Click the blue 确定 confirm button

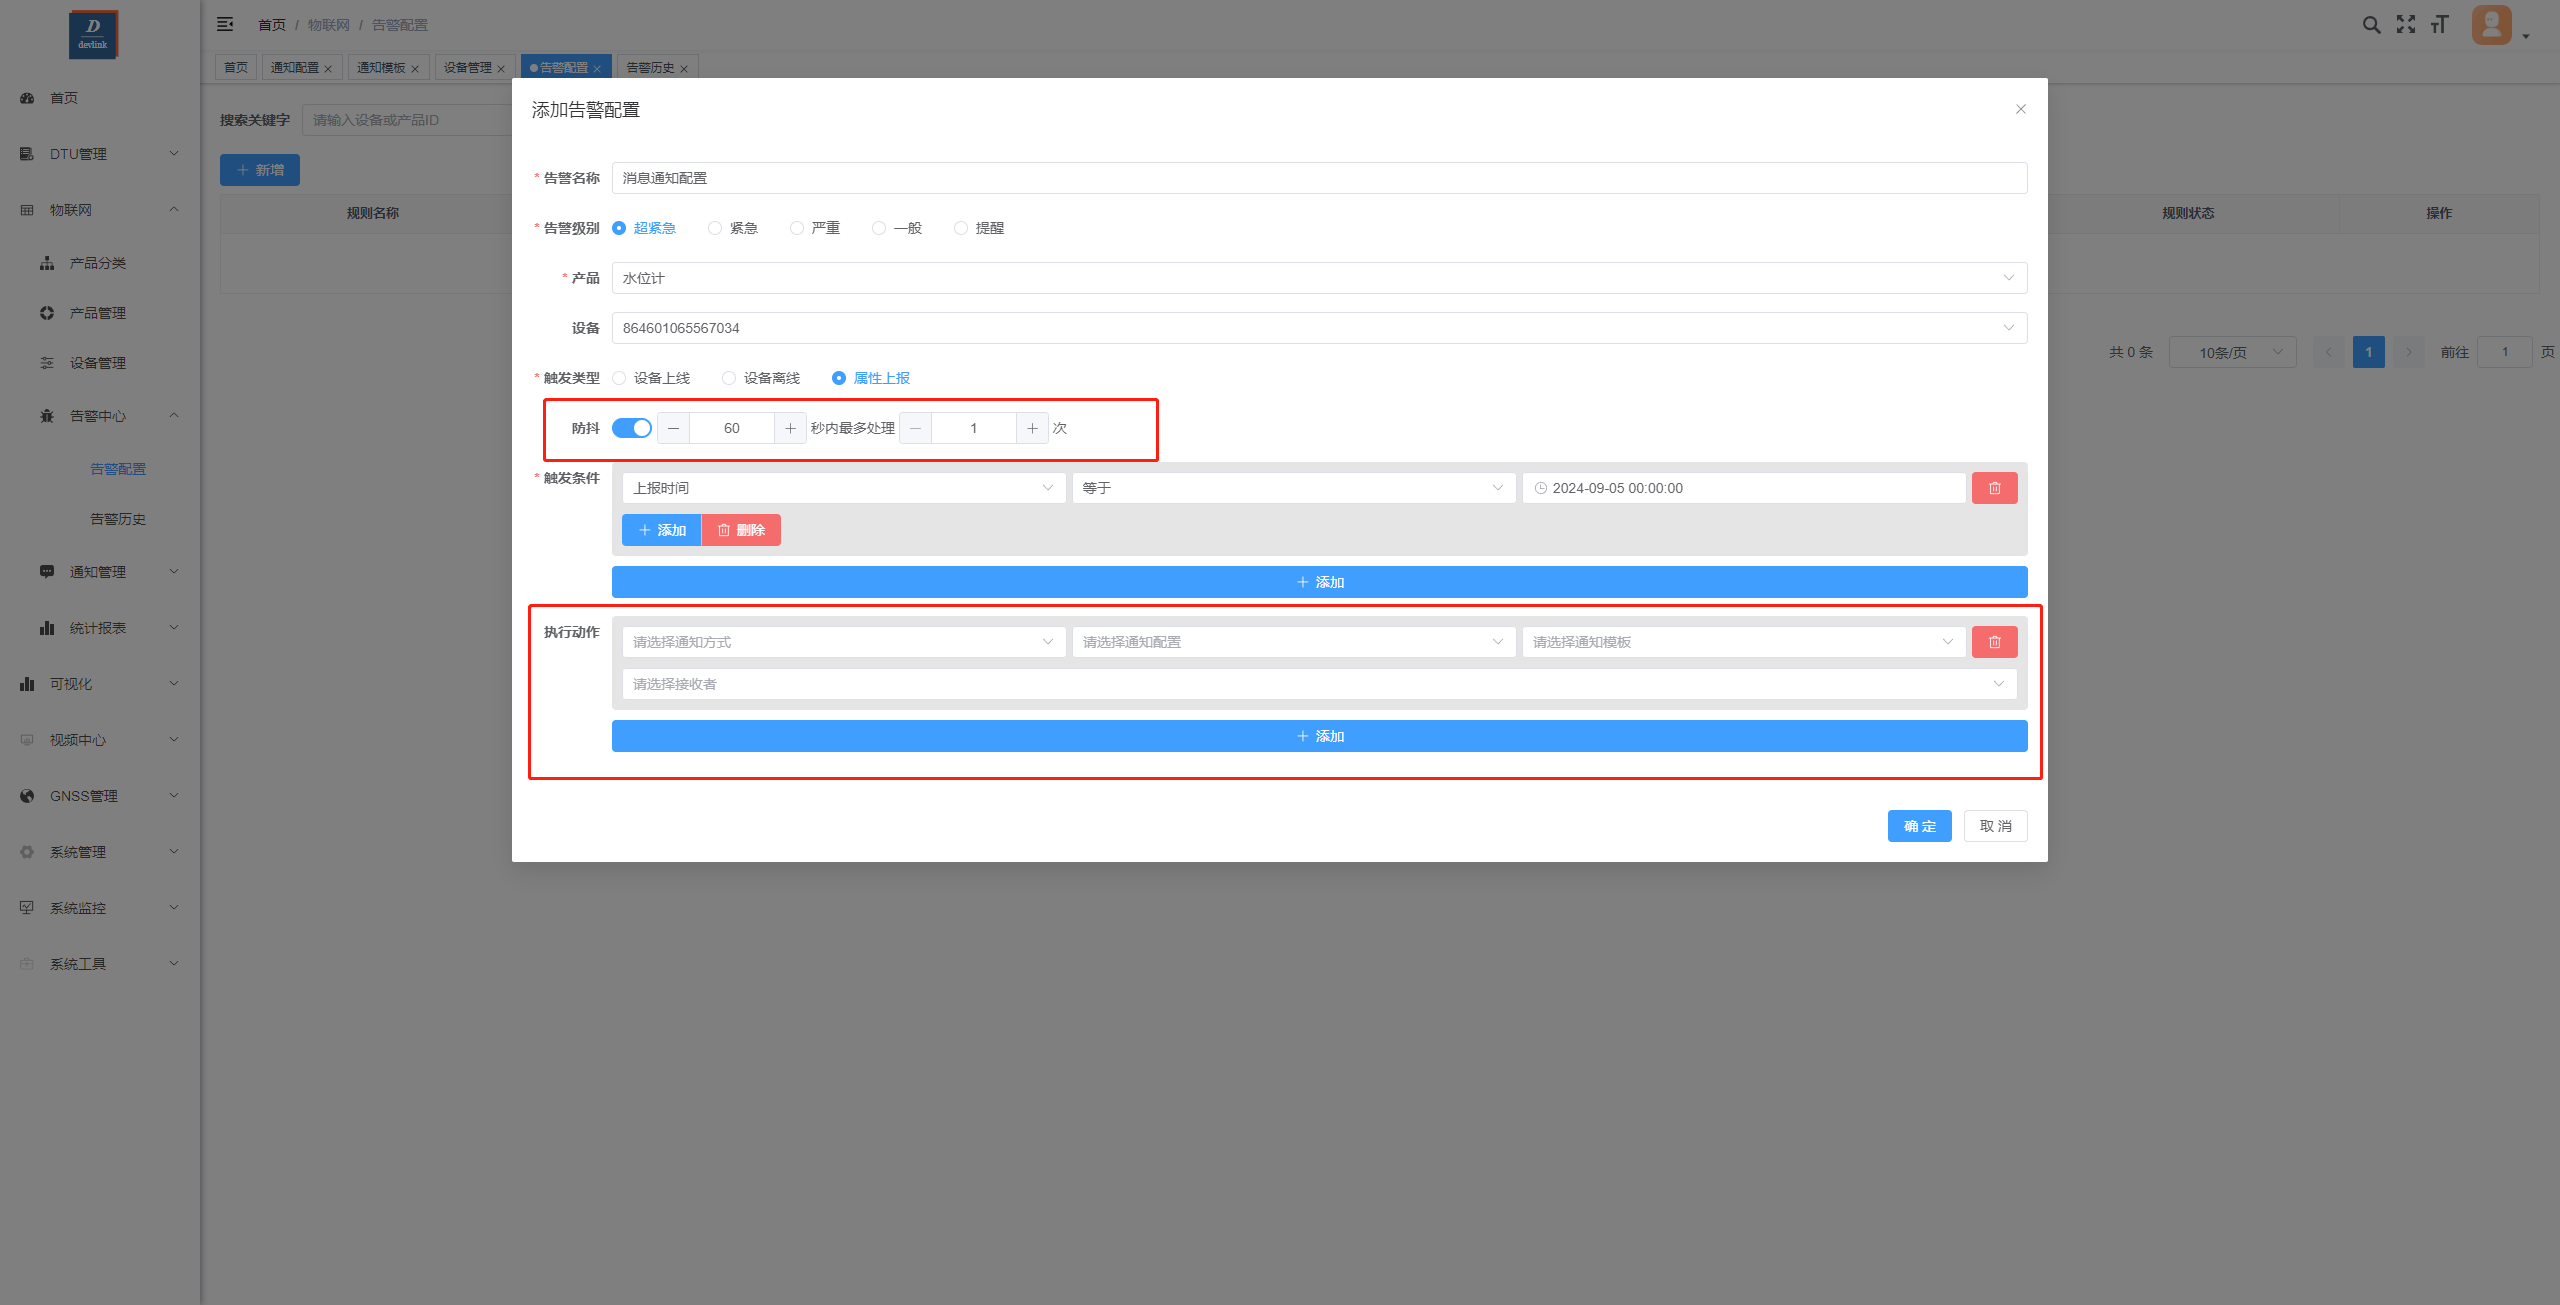[x=1918, y=826]
